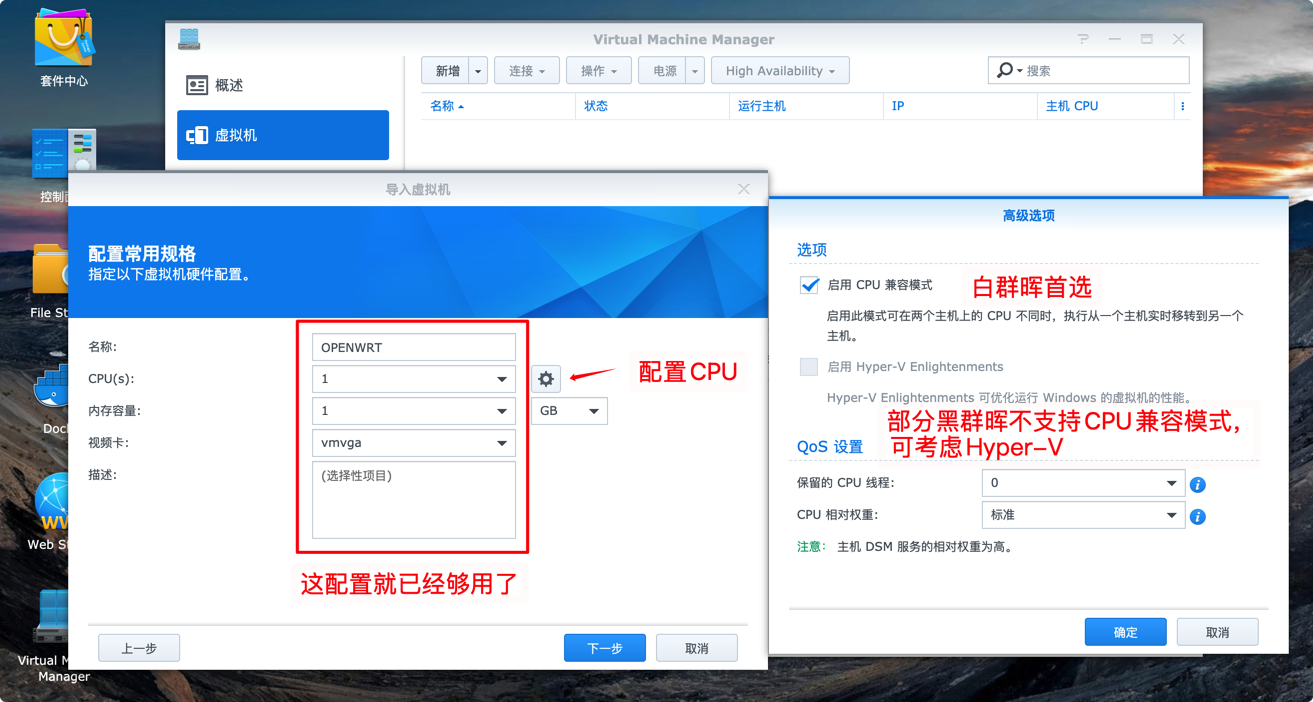The height and width of the screenshot is (702, 1313).
Task: Toggle 启用 Hyper-V Enlightenments checkbox
Action: pyautogui.click(x=809, y=367)
